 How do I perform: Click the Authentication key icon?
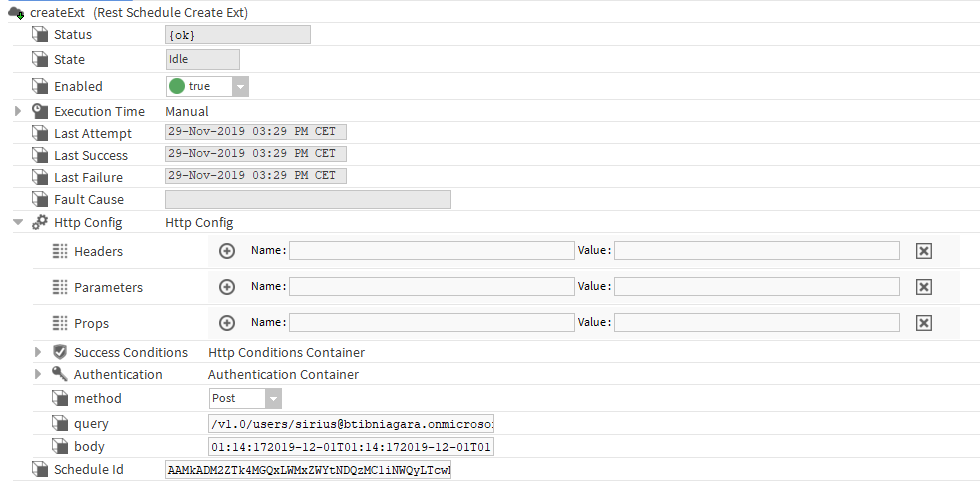click(60, 374)
